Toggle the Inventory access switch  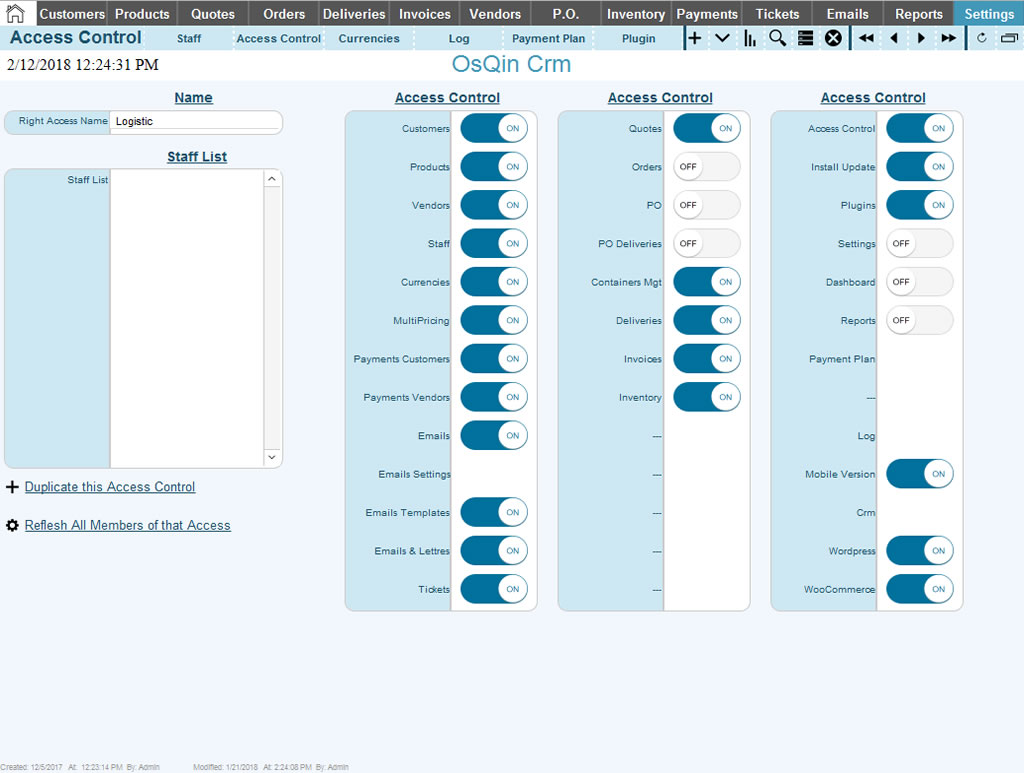pos(707,397)
